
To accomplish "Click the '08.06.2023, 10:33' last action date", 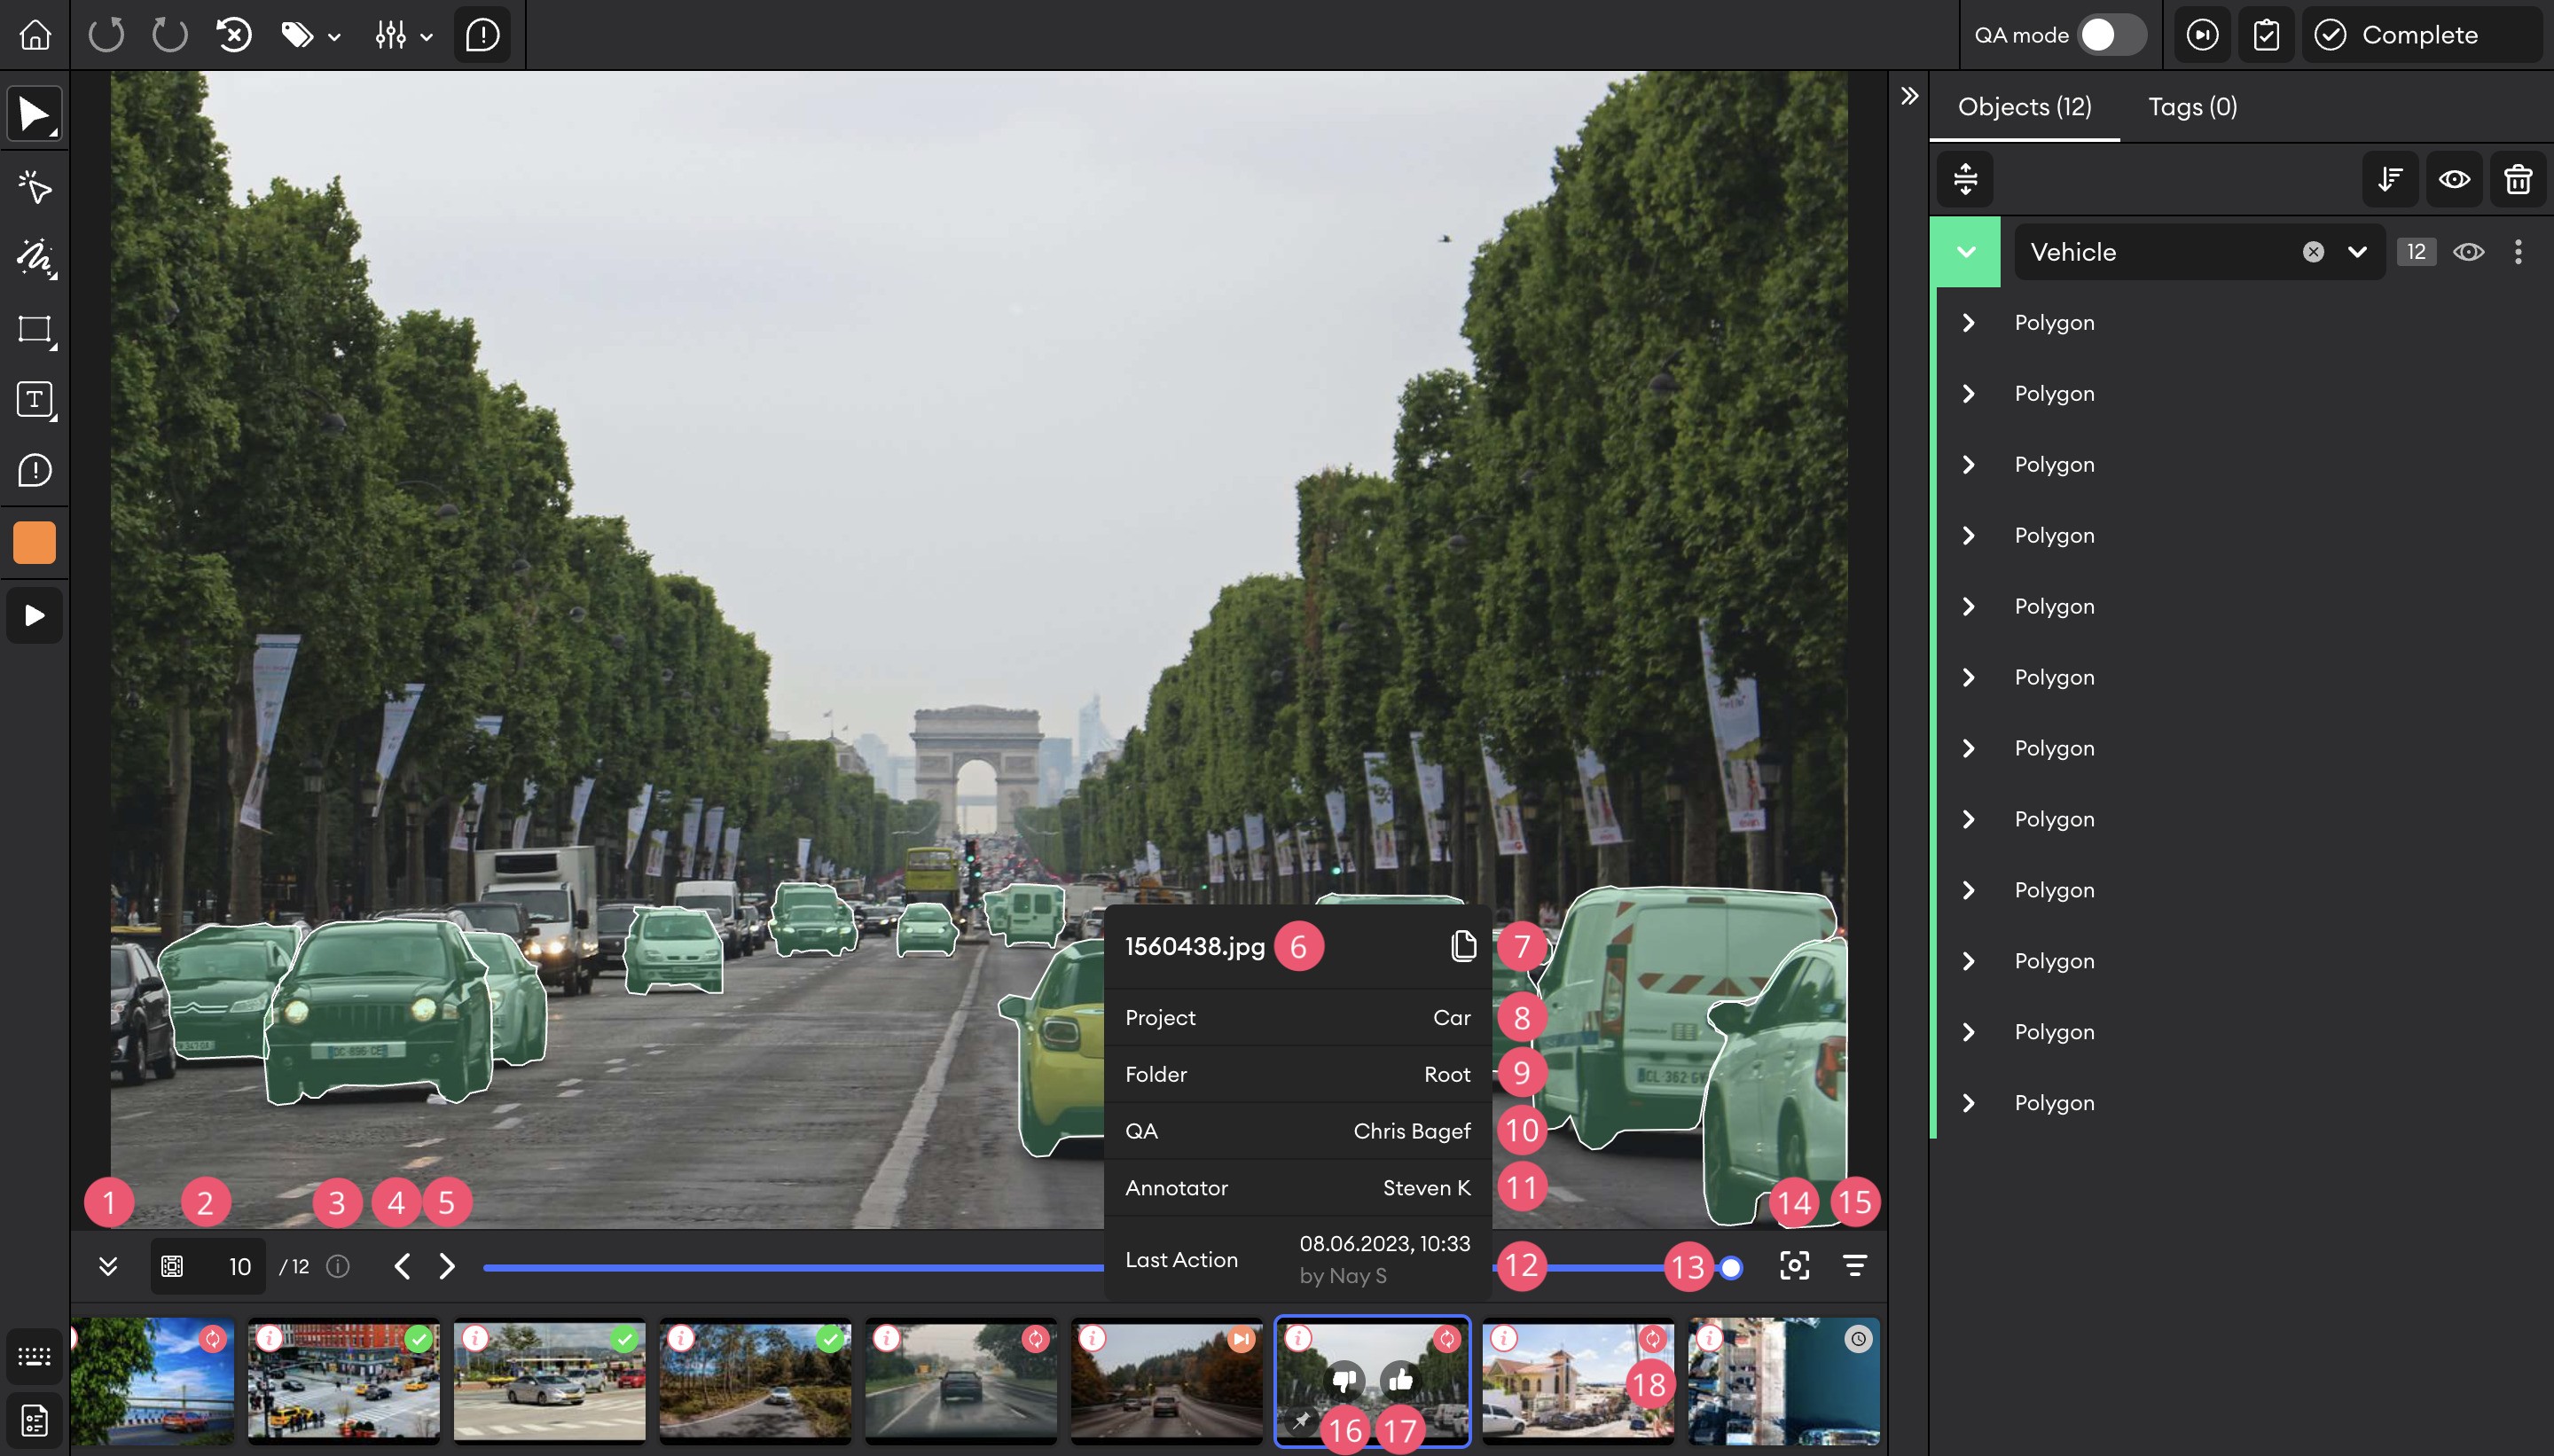I will coord(1385,1244).
